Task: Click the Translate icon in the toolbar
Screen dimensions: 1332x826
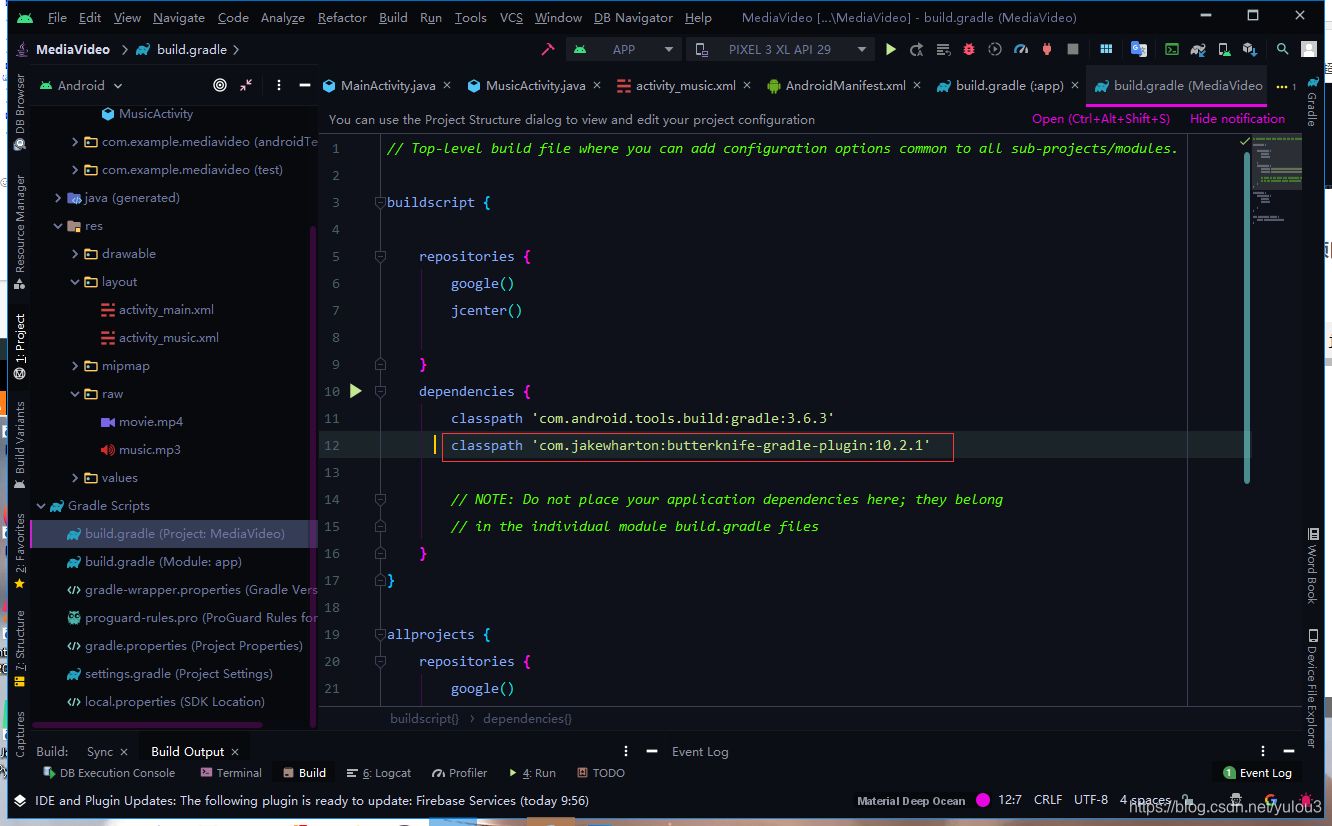Action: tap(1139, 49)
